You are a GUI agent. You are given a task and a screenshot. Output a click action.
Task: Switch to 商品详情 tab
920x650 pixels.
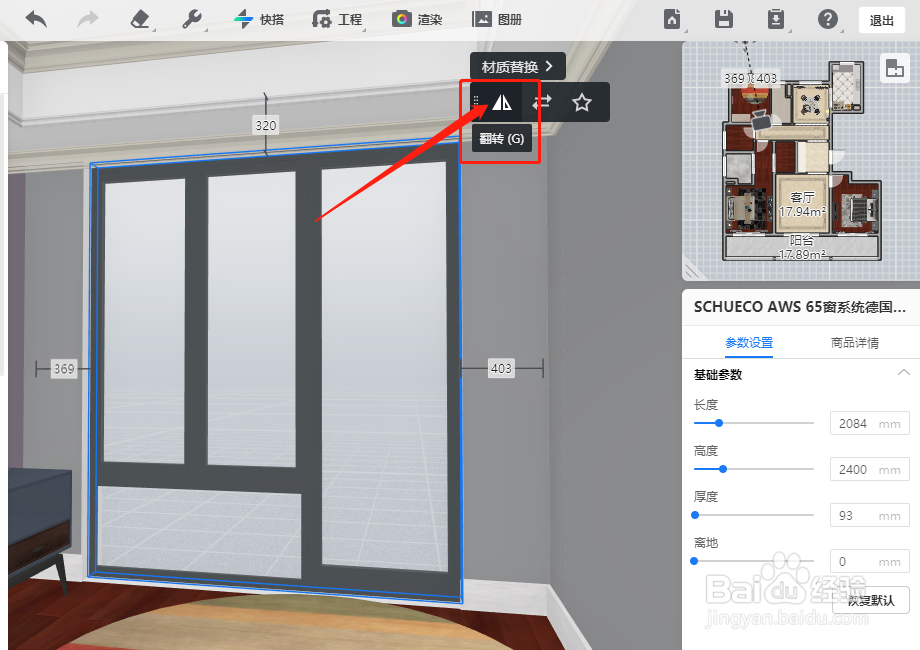pyautogui.click(x=854, y=343)
